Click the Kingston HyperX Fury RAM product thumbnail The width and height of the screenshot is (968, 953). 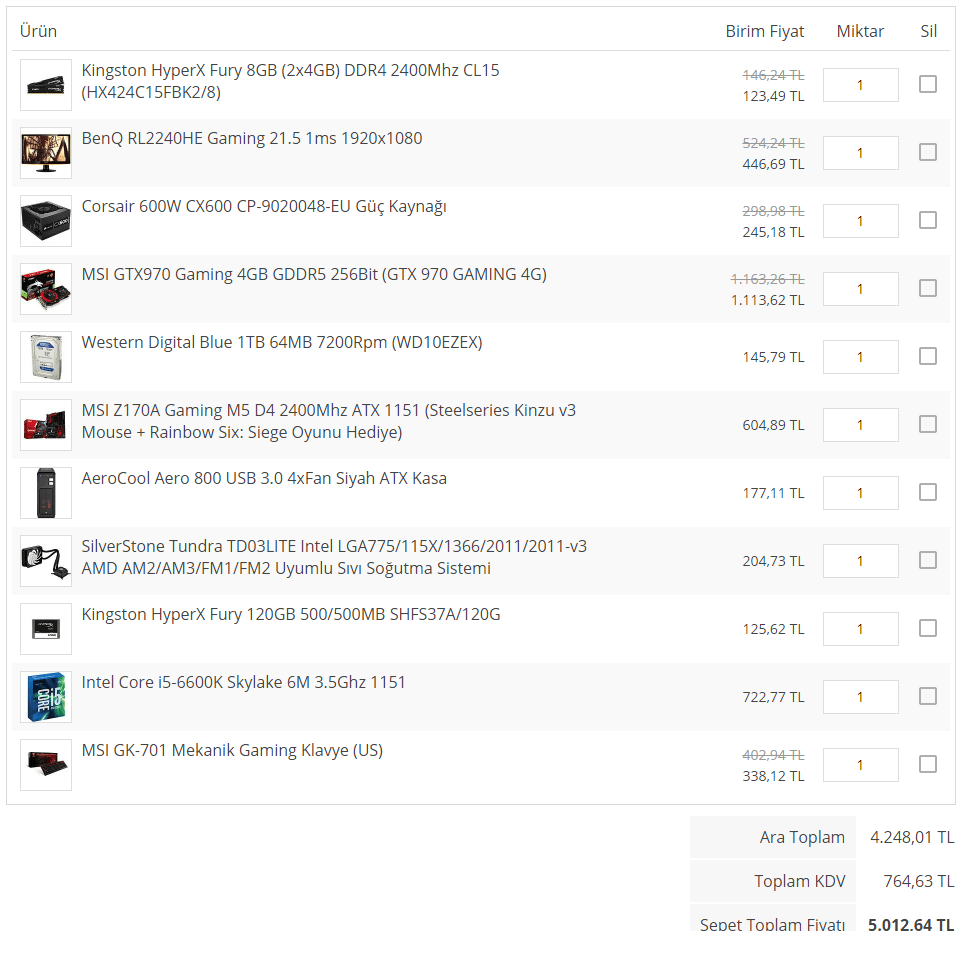tap(44, 84)
